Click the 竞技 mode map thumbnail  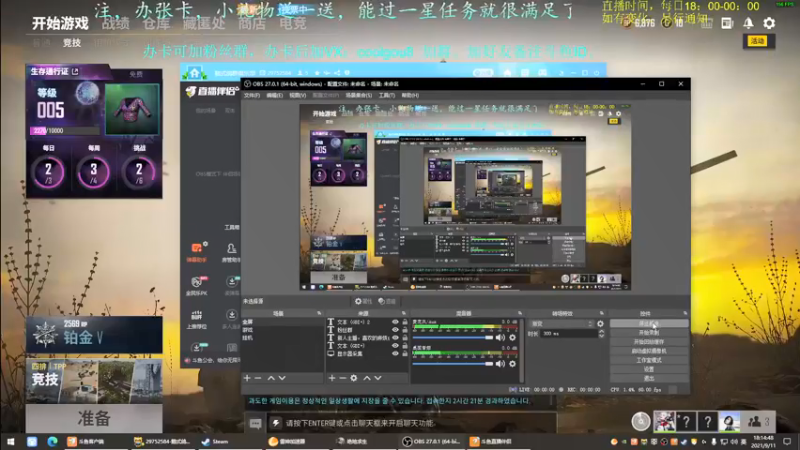[94, 381]
